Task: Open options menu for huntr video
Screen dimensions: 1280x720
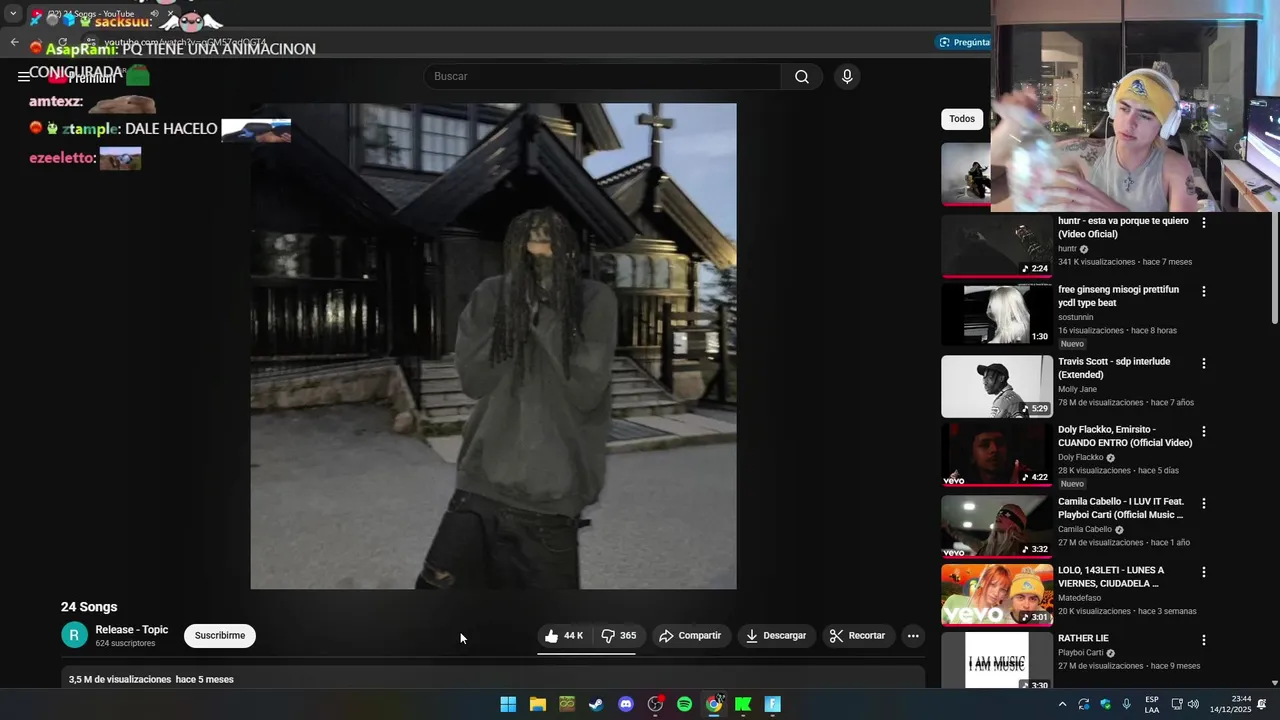Action: point(1204,223)
